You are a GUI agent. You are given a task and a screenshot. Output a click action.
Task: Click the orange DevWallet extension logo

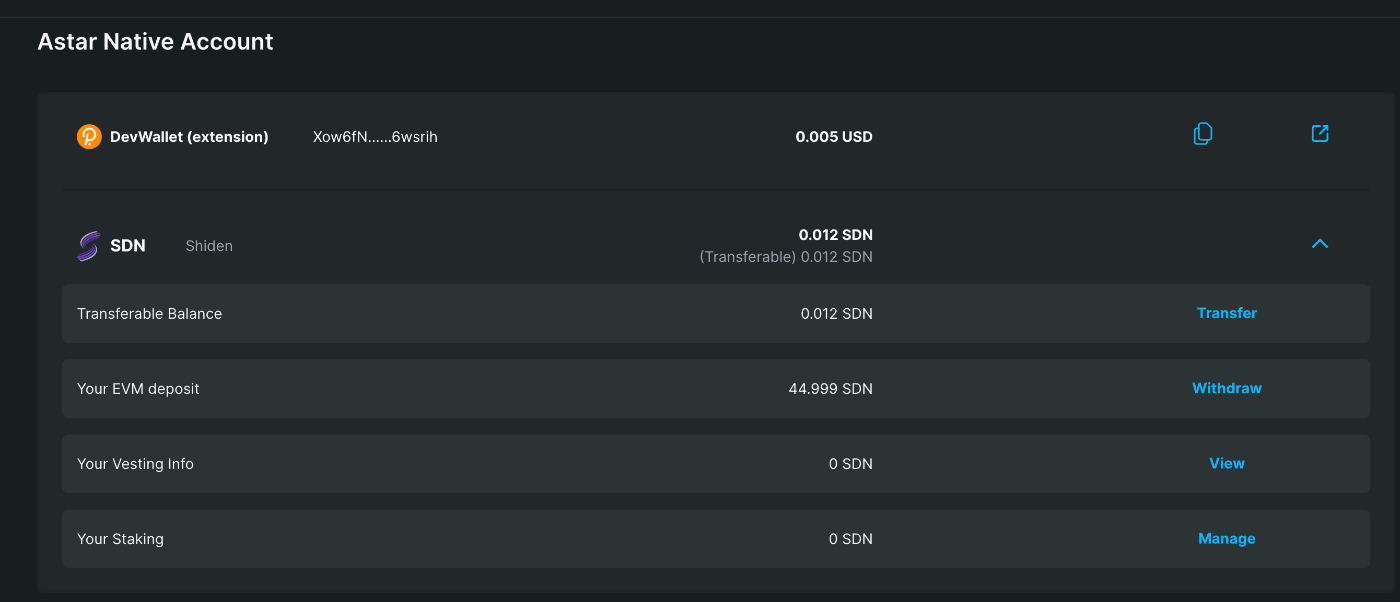coord(89,137)
